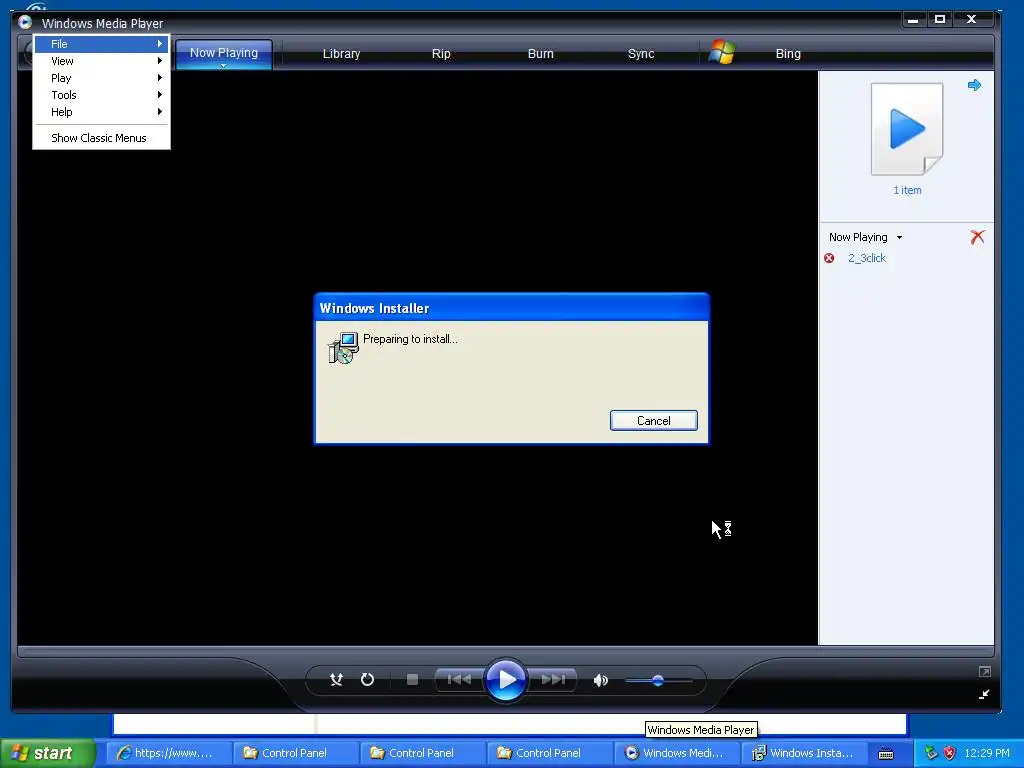The height and width of the screenshot is (768, 1024).
Task: Click the installer icon in dialog
Action: [x=343, y=347]
